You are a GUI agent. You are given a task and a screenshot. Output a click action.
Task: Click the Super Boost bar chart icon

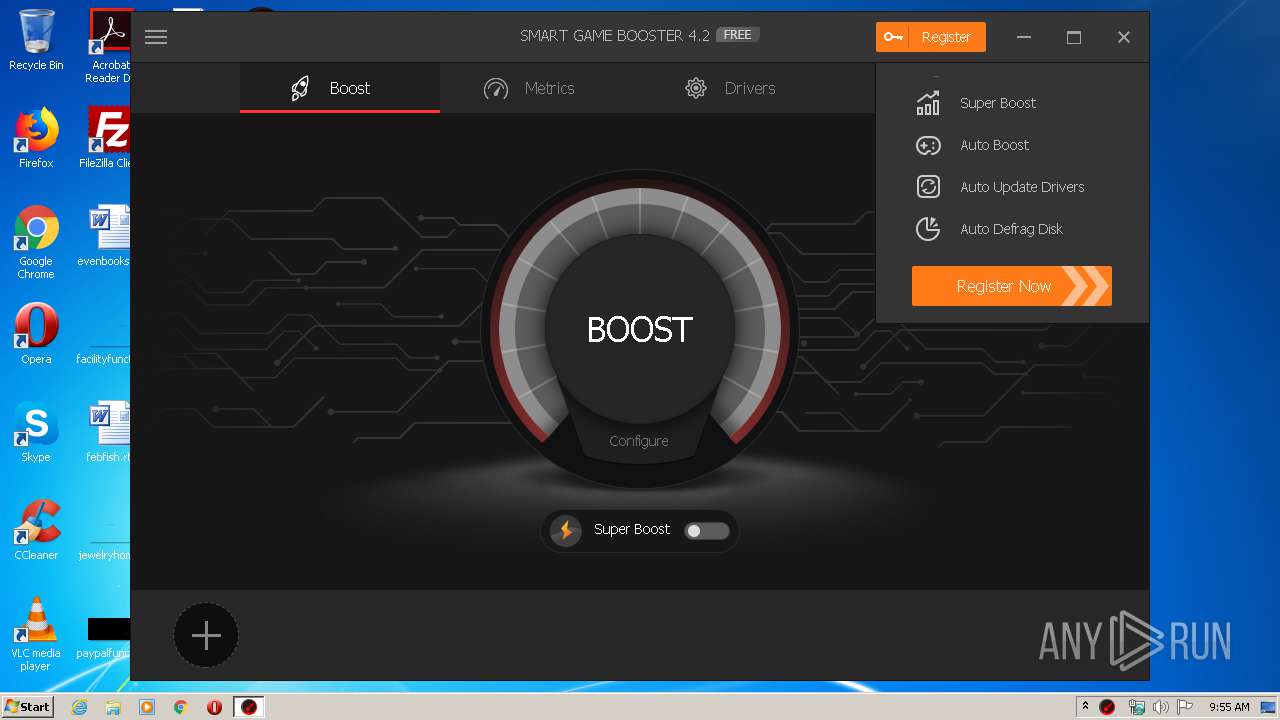[928, 103]
